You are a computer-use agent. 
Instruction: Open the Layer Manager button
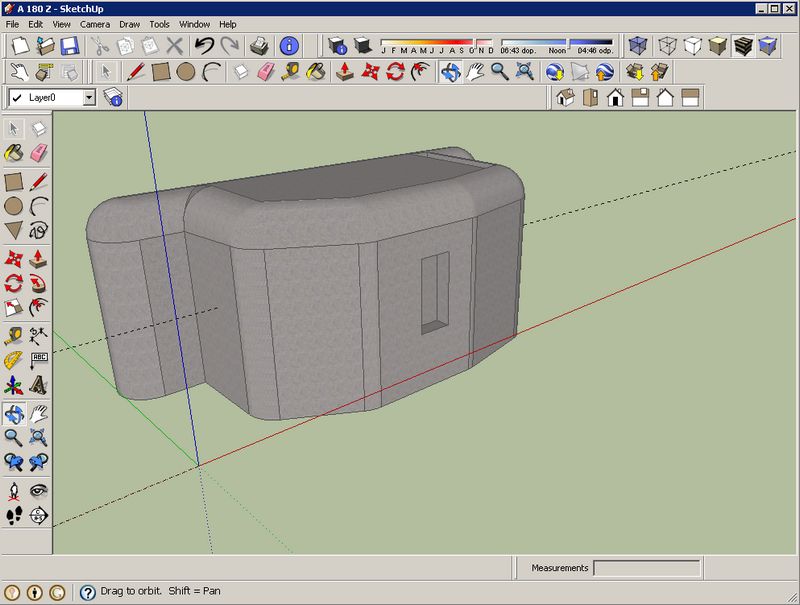[113, 97]
